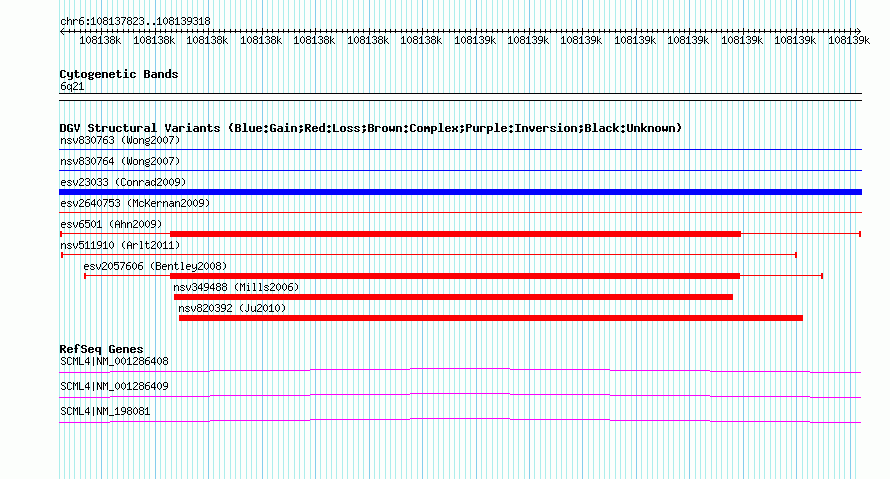The width and height of the screenshot is (890, 479).
Task: Open the SCML4|NM_001286408 transcript label
Action: click(114, 362)
